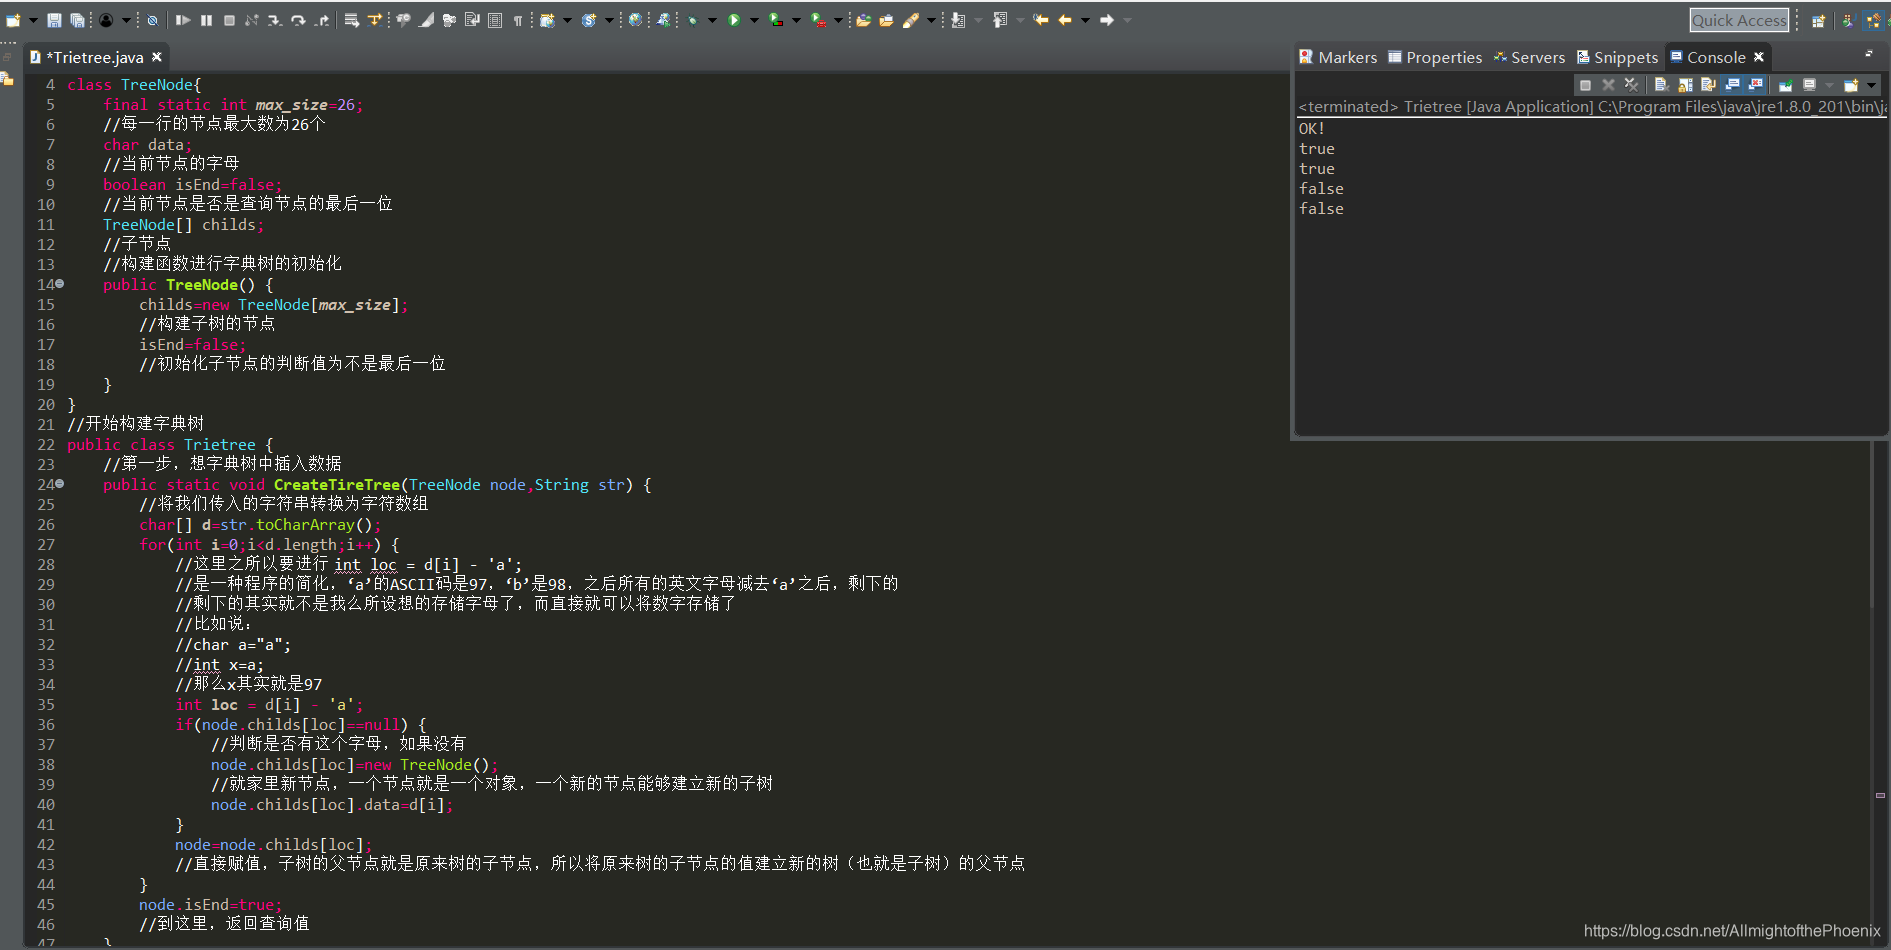This screenshot has width=1891, height=950.
Task: Click the Terminate button in main toolbar
Action: coord(229,20)
